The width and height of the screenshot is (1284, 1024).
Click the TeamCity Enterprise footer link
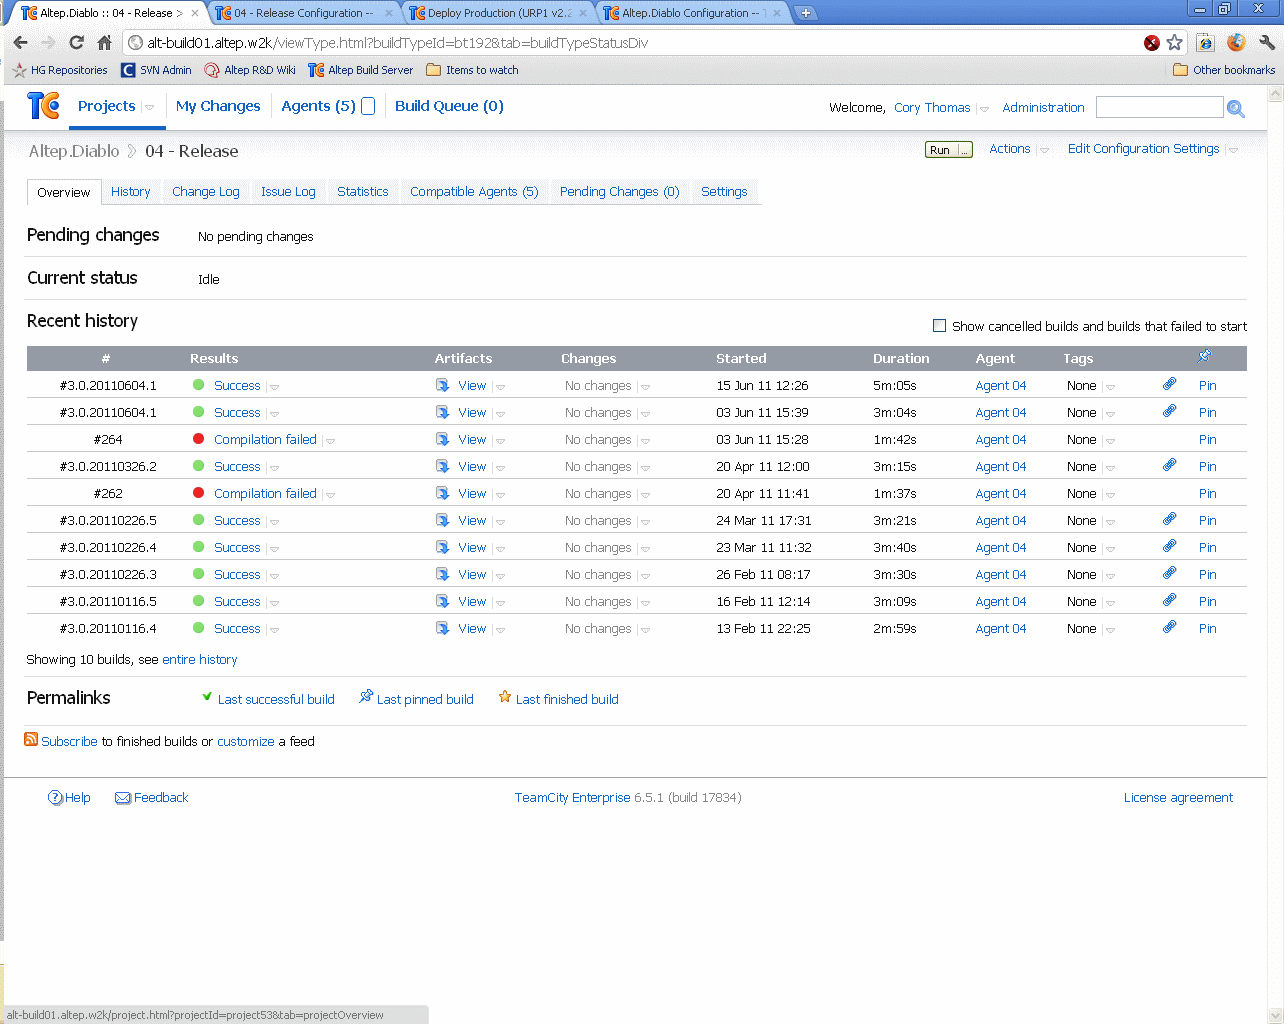pos(572,798)
